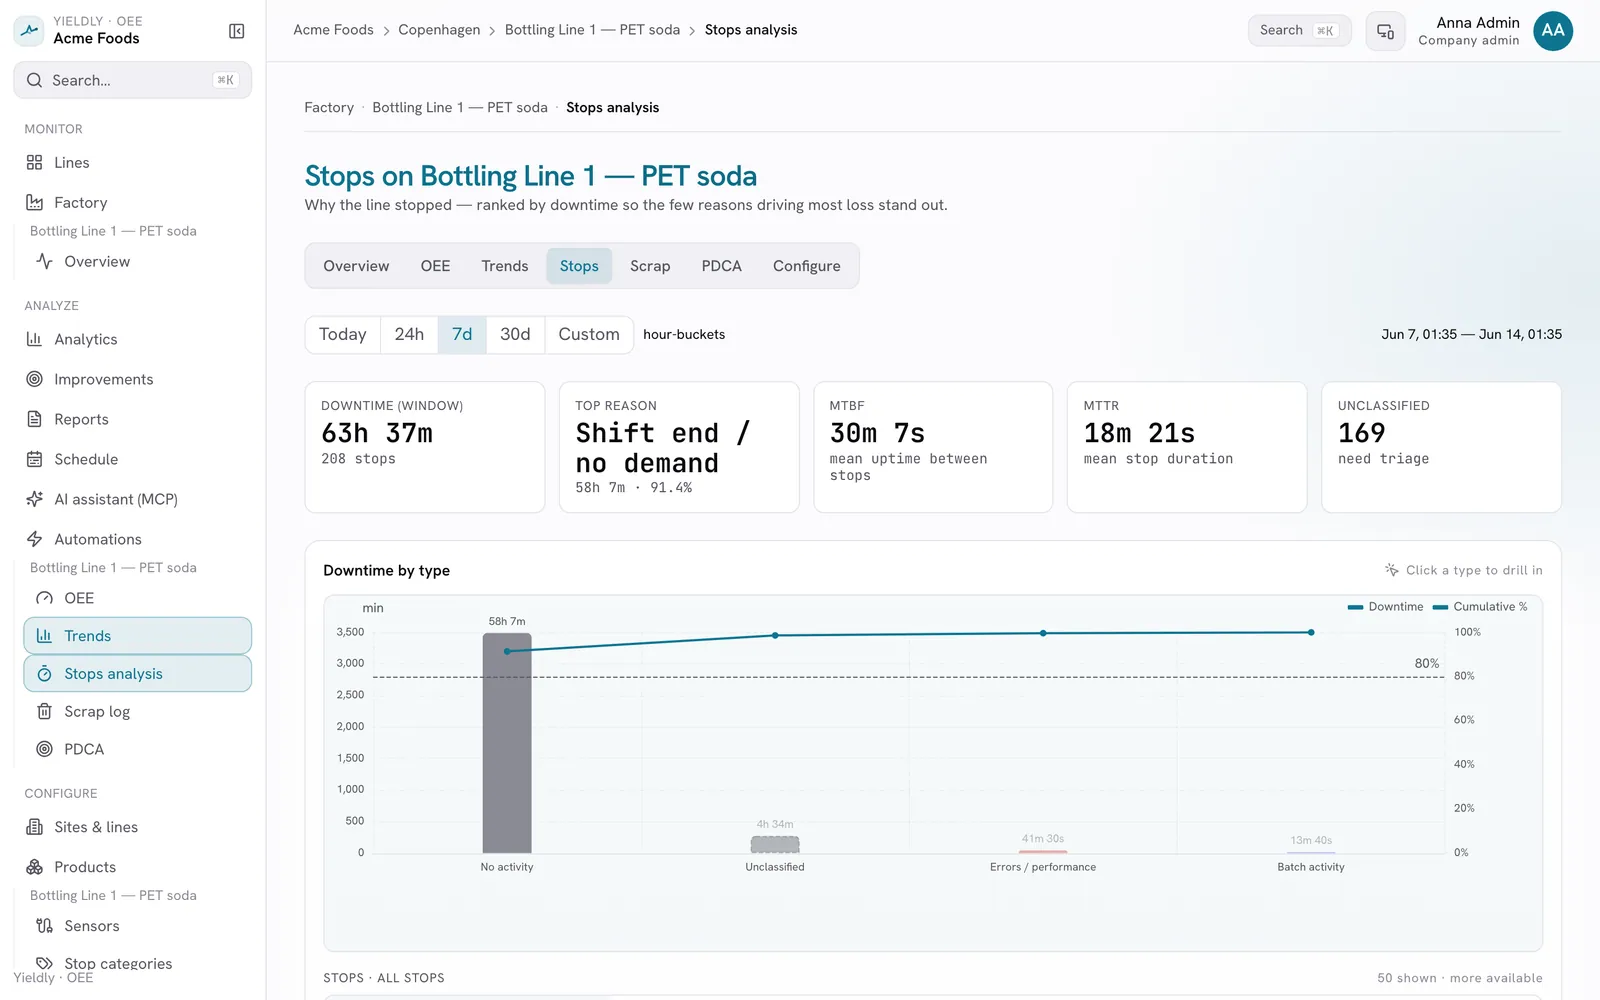The image size is (1600, 1000).
Task: Click the sidebar Search input field
Action: coord(132,80)
